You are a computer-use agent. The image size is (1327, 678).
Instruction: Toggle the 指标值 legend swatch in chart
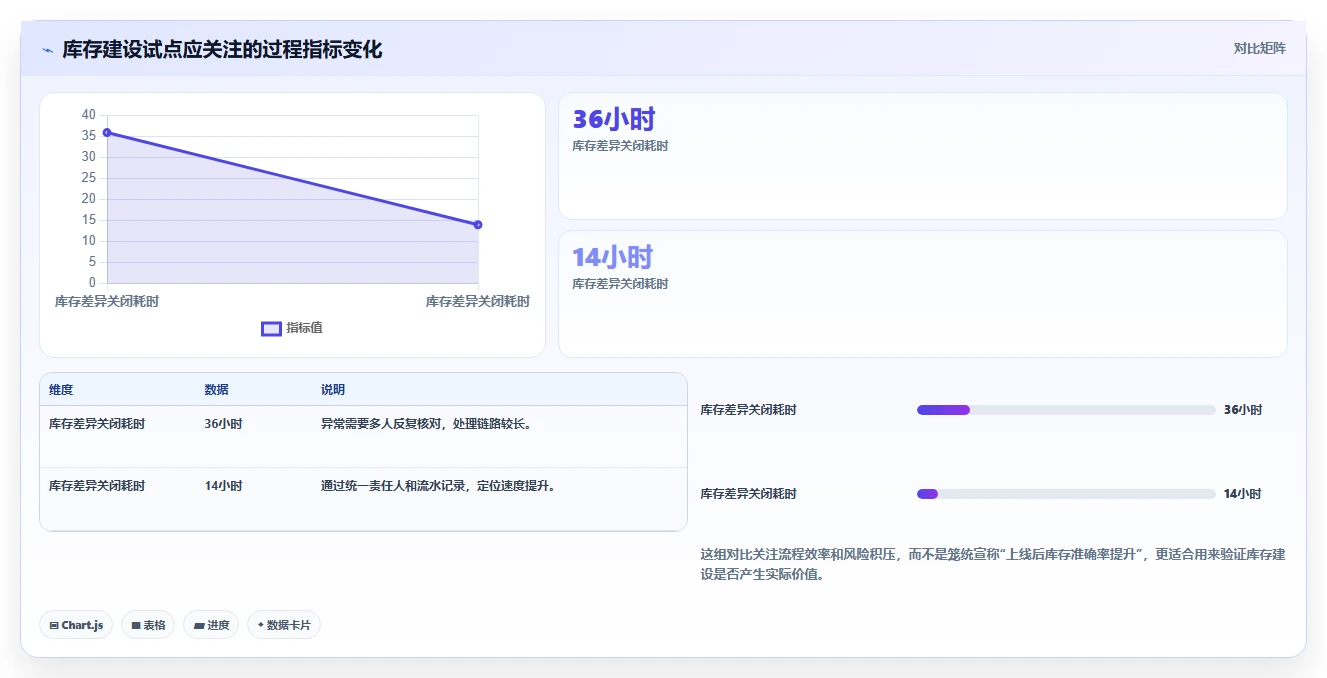pyautogui.click(x=271, y=328)
